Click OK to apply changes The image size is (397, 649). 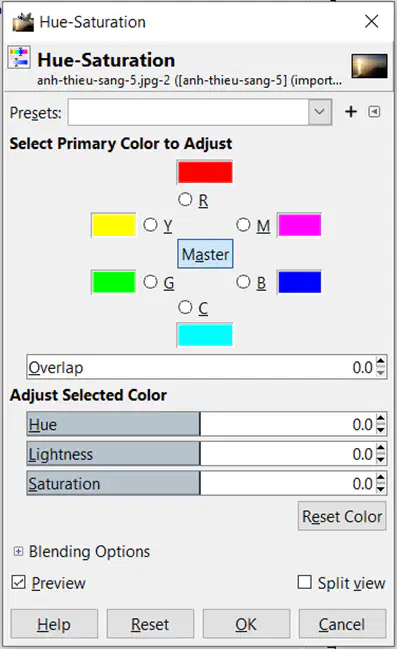pyautogui.click(x=246, y=624)
